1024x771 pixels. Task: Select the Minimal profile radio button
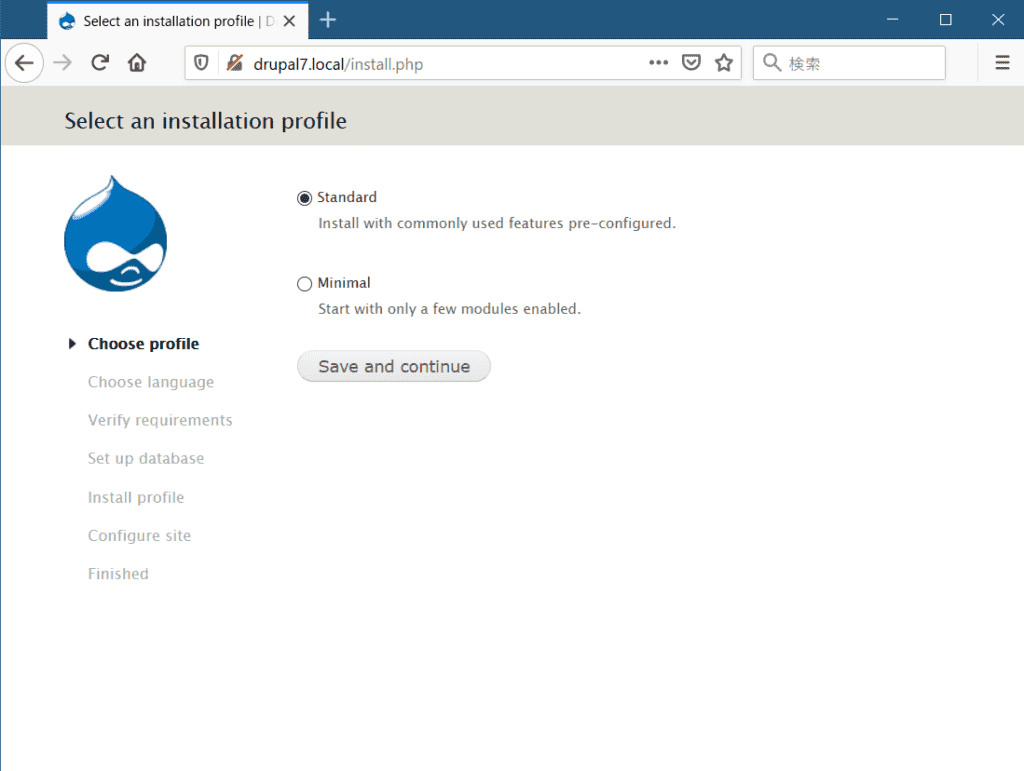pyautogui.click(x=304, y=283)
